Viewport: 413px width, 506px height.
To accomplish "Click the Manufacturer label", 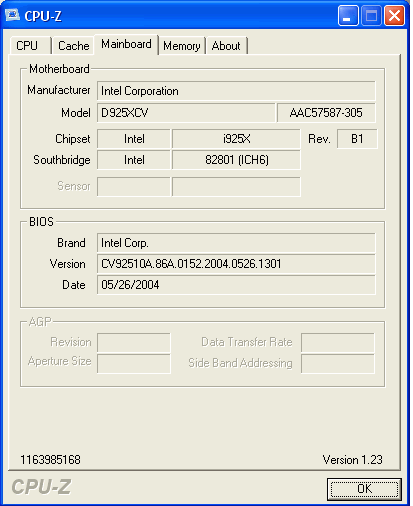I will point(59,90).
